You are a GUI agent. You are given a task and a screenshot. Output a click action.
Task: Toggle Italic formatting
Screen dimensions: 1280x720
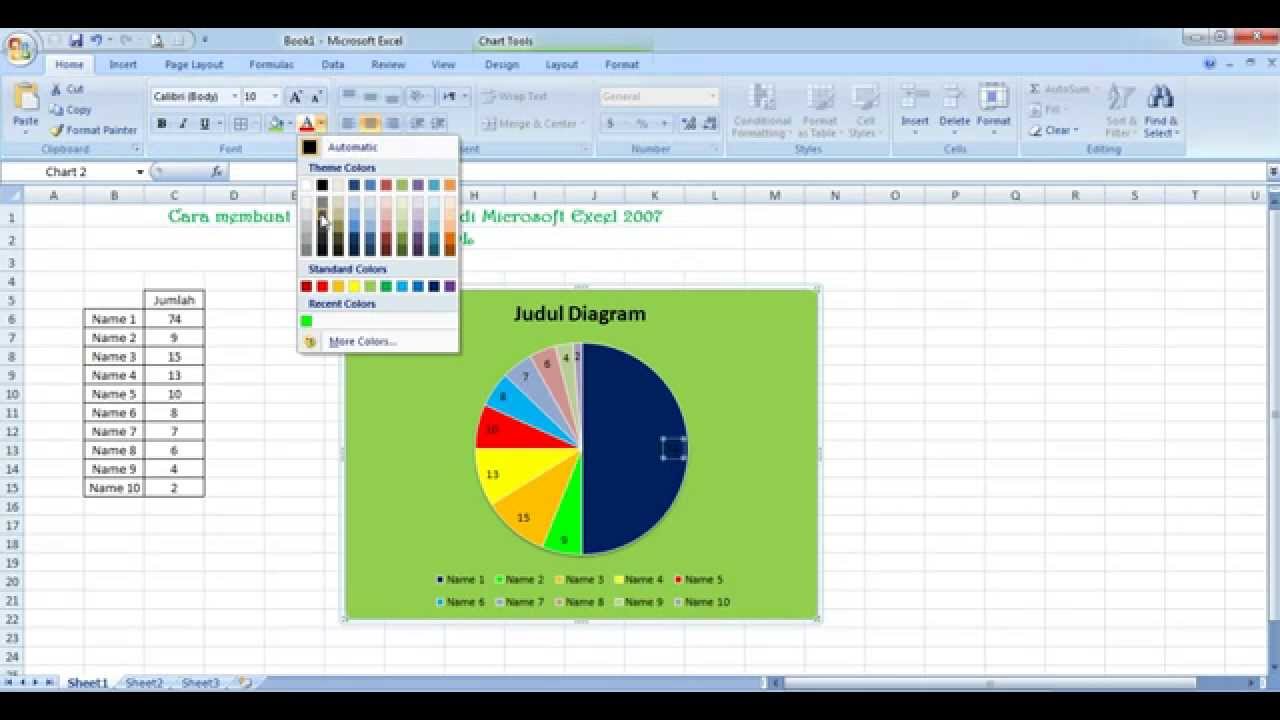click(x=183, y=124)
